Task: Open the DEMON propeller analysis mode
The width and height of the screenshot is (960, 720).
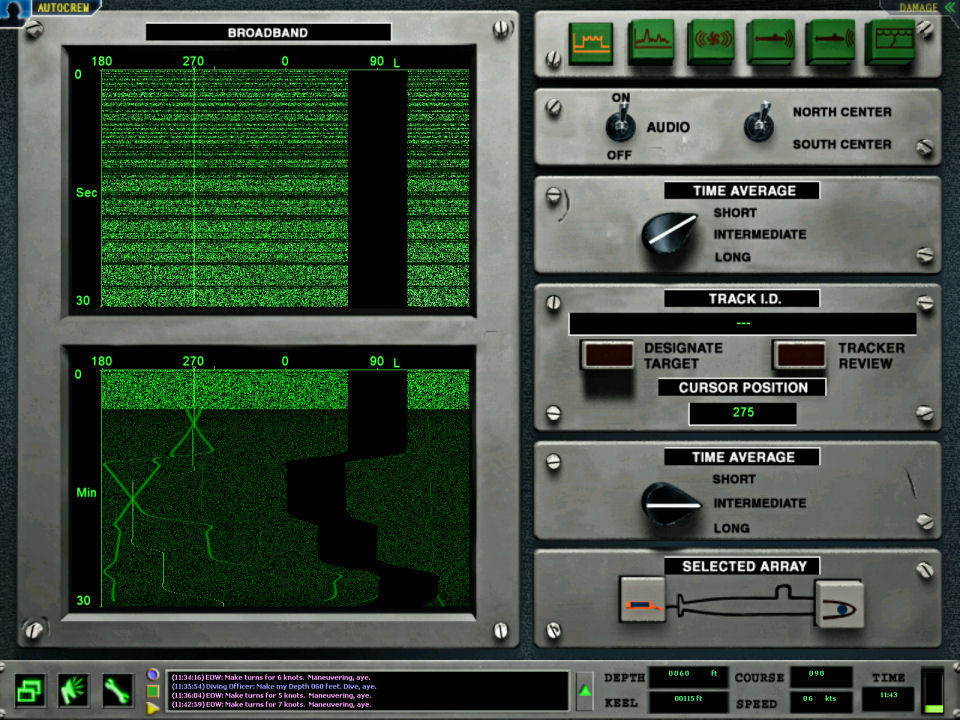Action: pos(711,43)
